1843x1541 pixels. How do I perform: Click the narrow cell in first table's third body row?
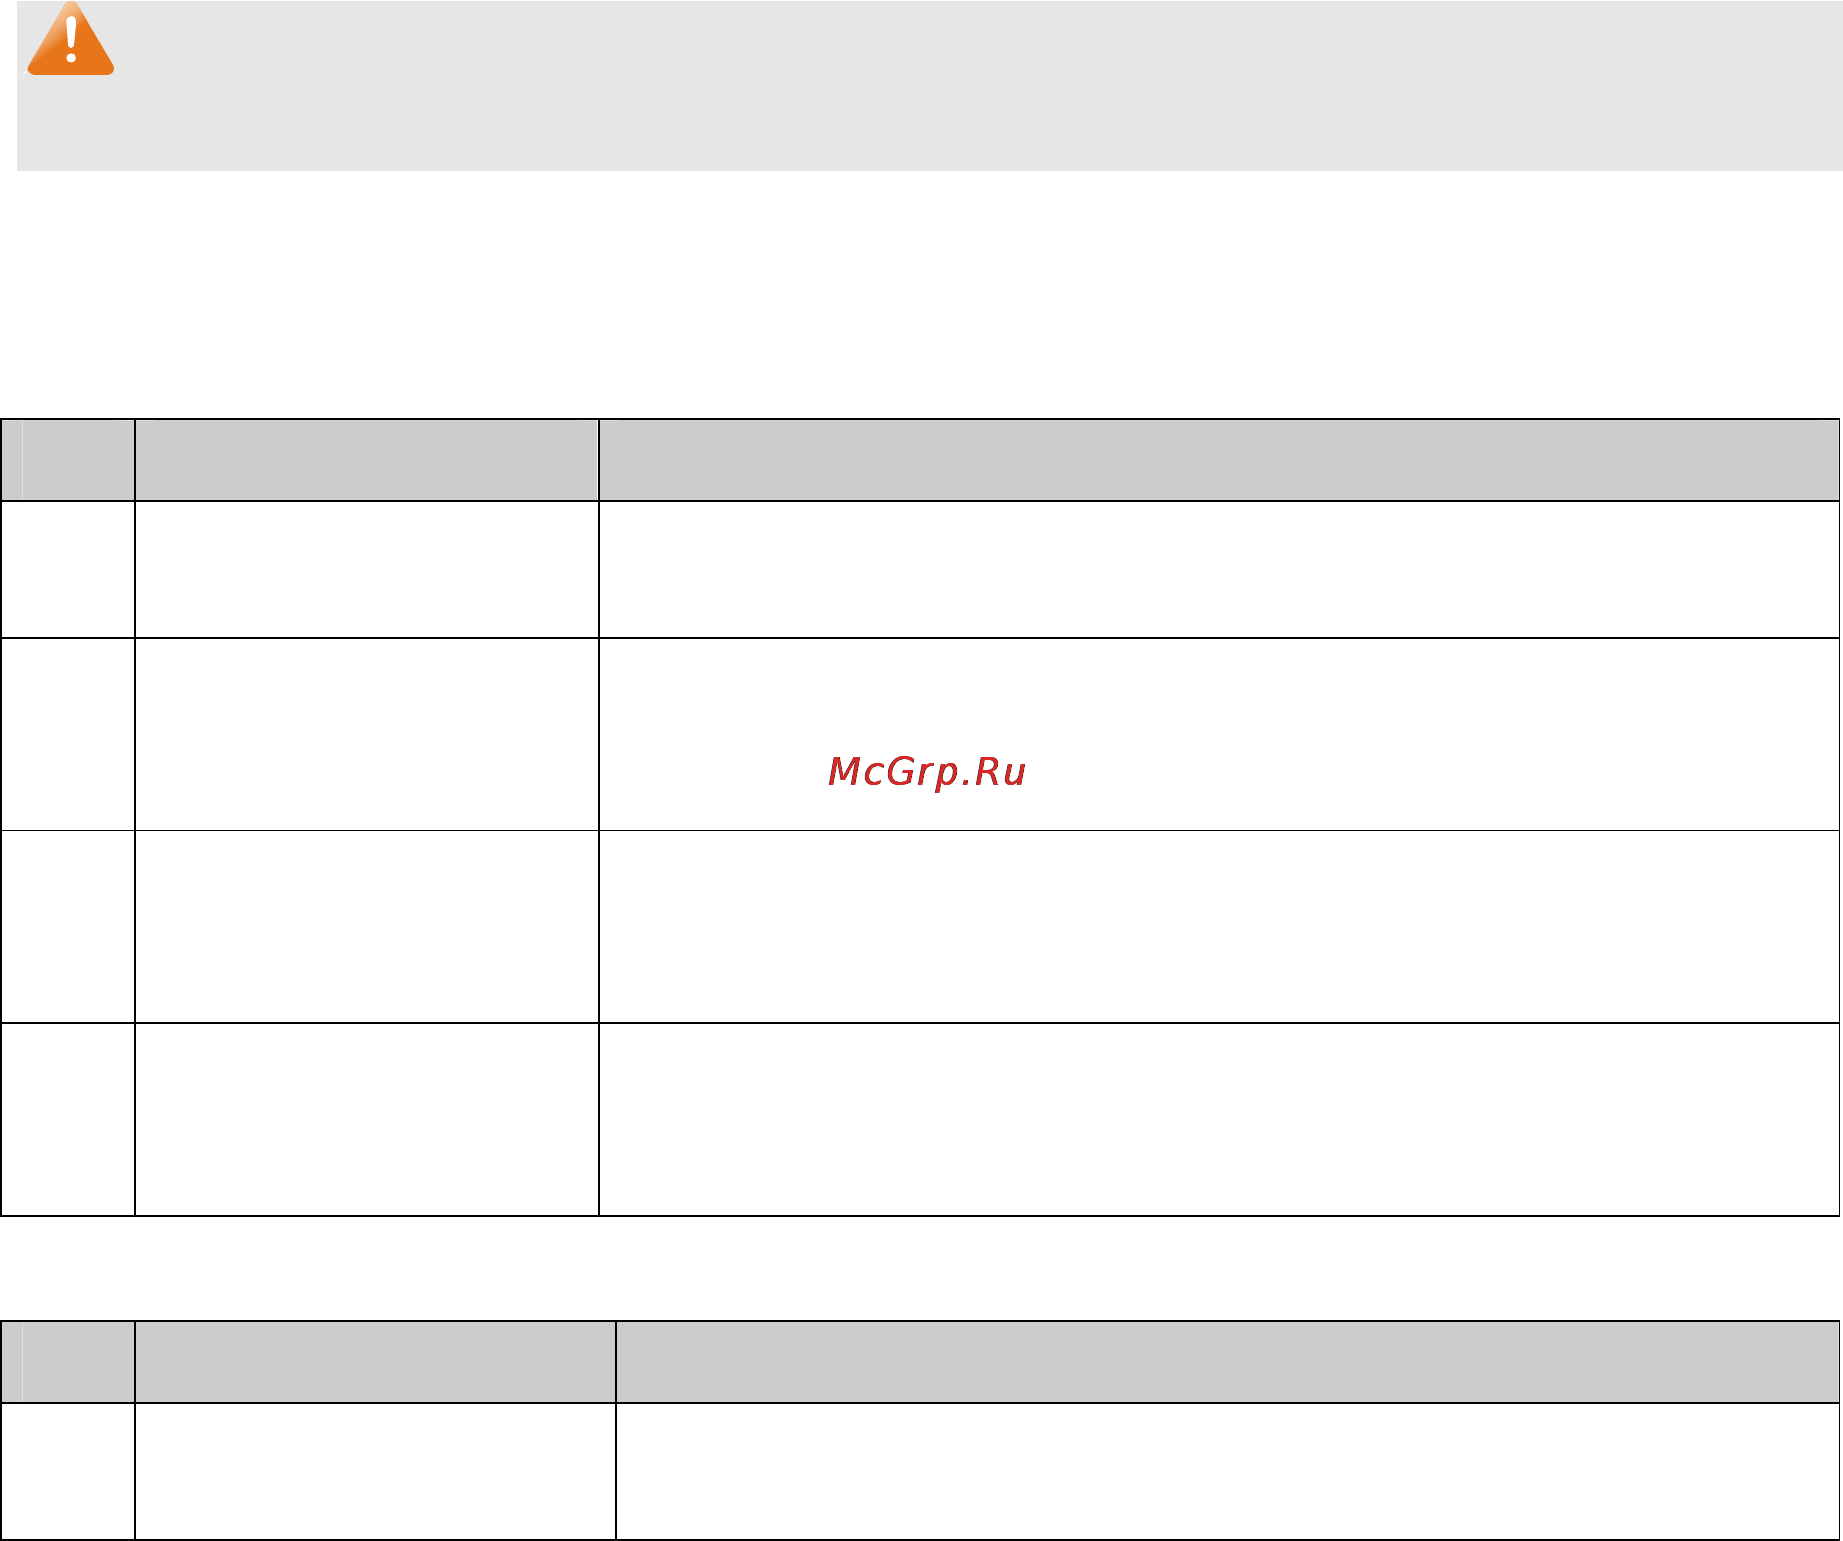click(x=68, y=926)
